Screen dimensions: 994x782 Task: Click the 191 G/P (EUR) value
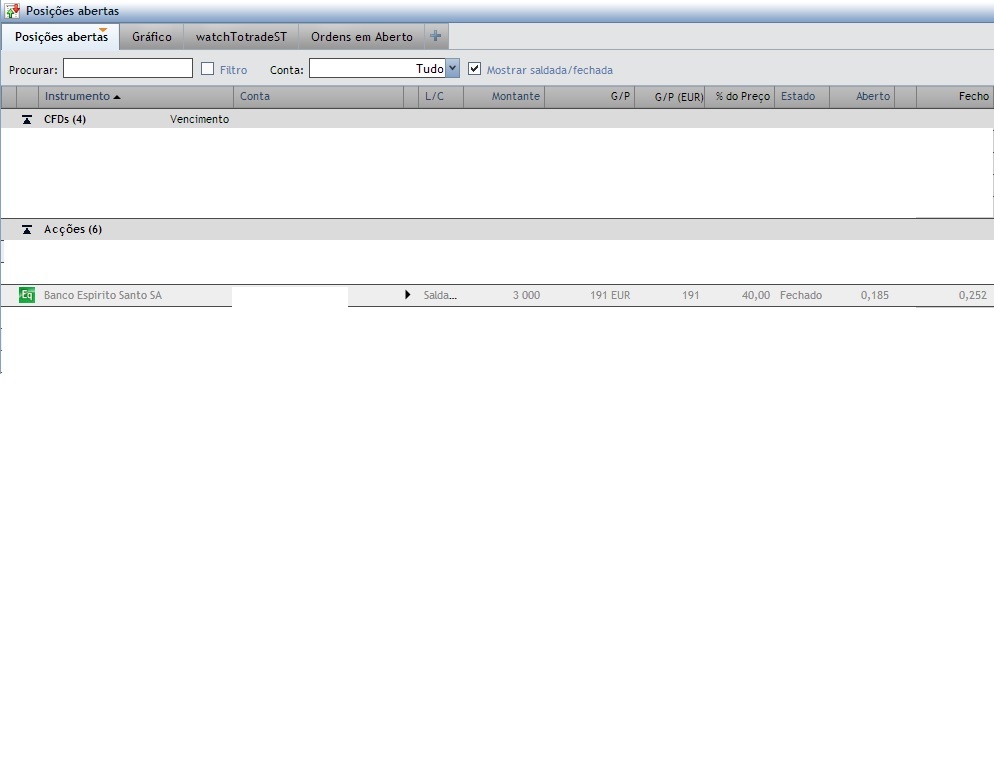690,295
